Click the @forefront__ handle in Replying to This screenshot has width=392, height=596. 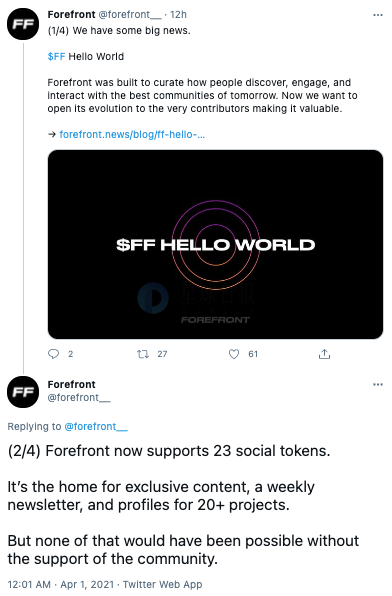click(96, 426)
